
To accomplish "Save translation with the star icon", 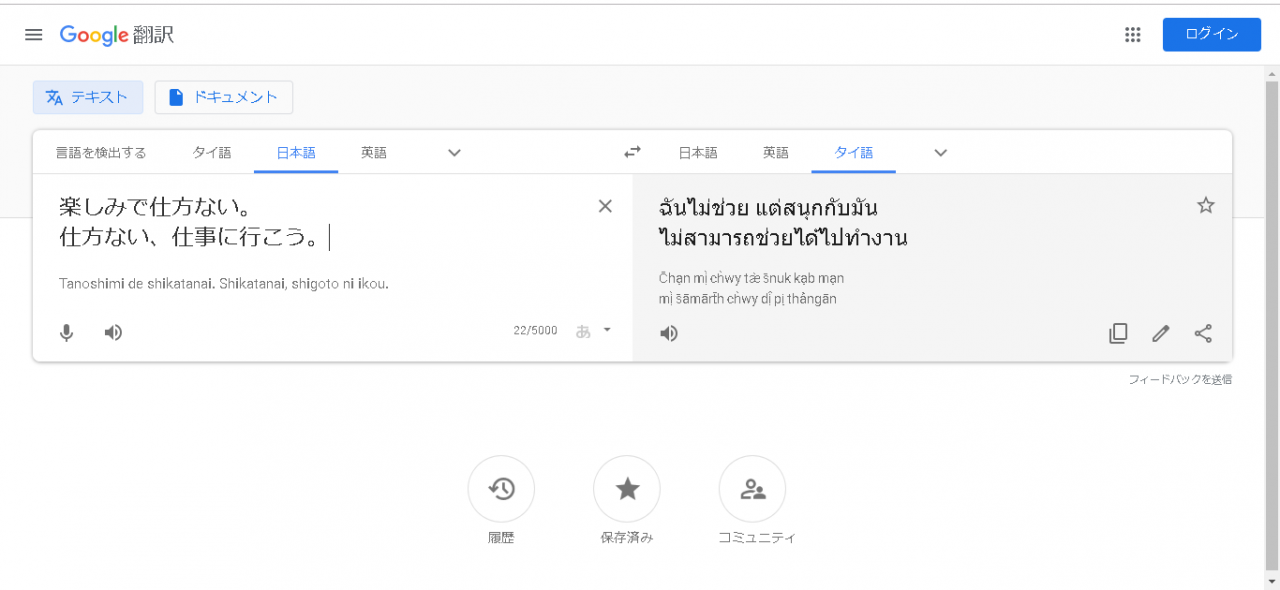I will [1206, 205].
